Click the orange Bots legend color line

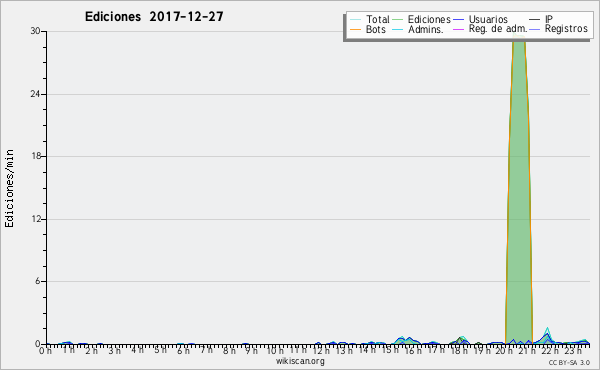click(x=355, y=30)
